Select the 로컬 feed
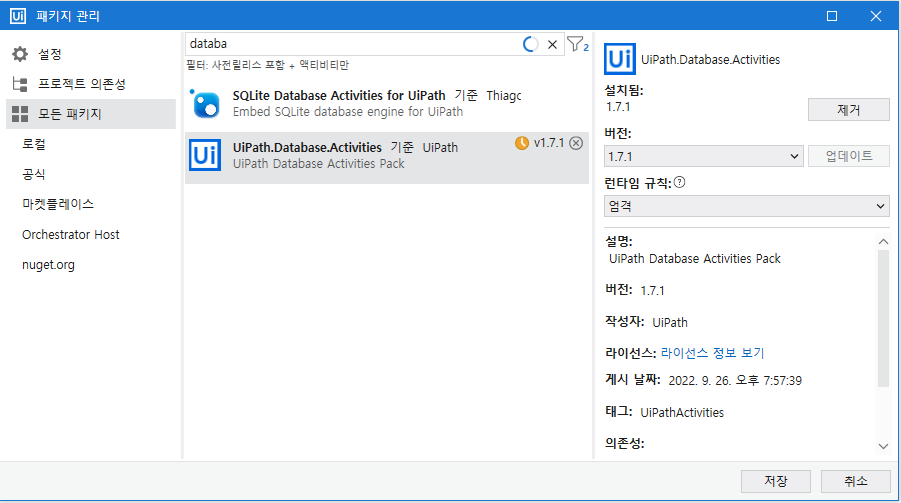This screenshot has width=901, height=503. tap(34, 144)
